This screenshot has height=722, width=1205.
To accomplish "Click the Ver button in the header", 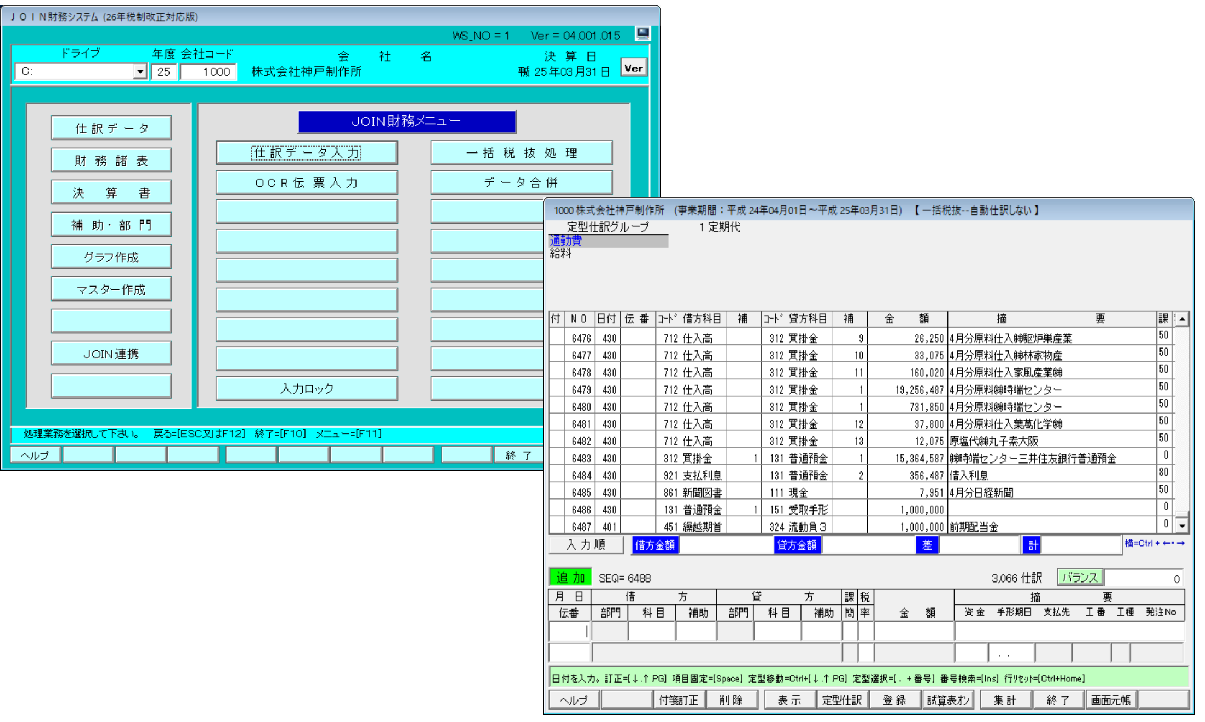I will 633,67.
